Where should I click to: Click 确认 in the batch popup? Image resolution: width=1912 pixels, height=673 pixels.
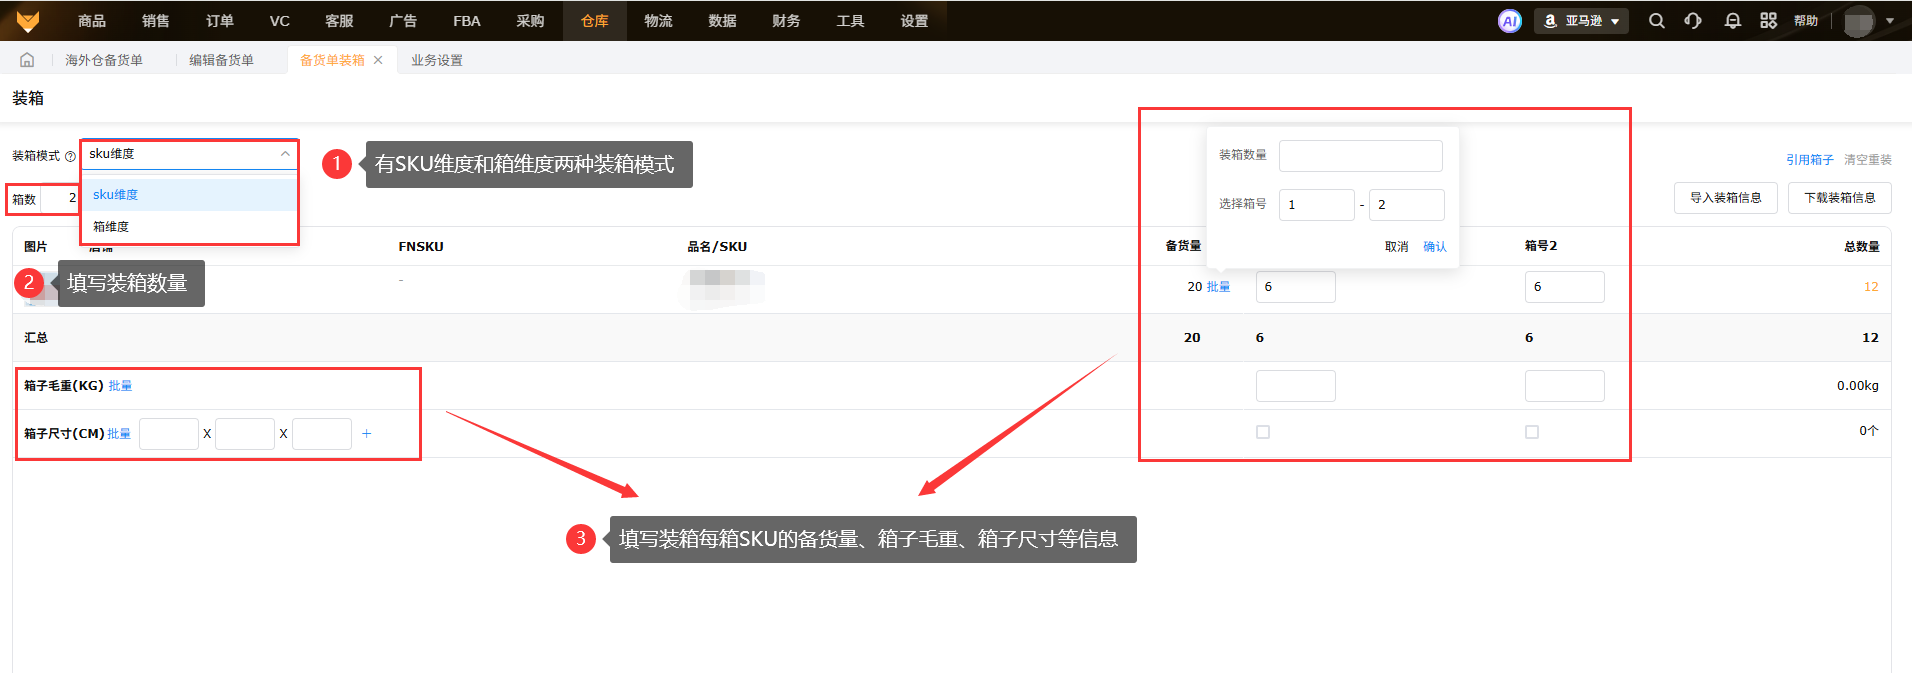(x=1435, y=247)
